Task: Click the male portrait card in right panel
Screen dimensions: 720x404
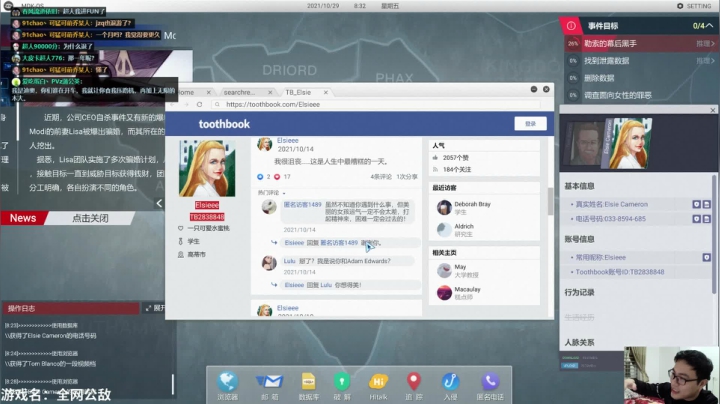Action: (587, 143)
